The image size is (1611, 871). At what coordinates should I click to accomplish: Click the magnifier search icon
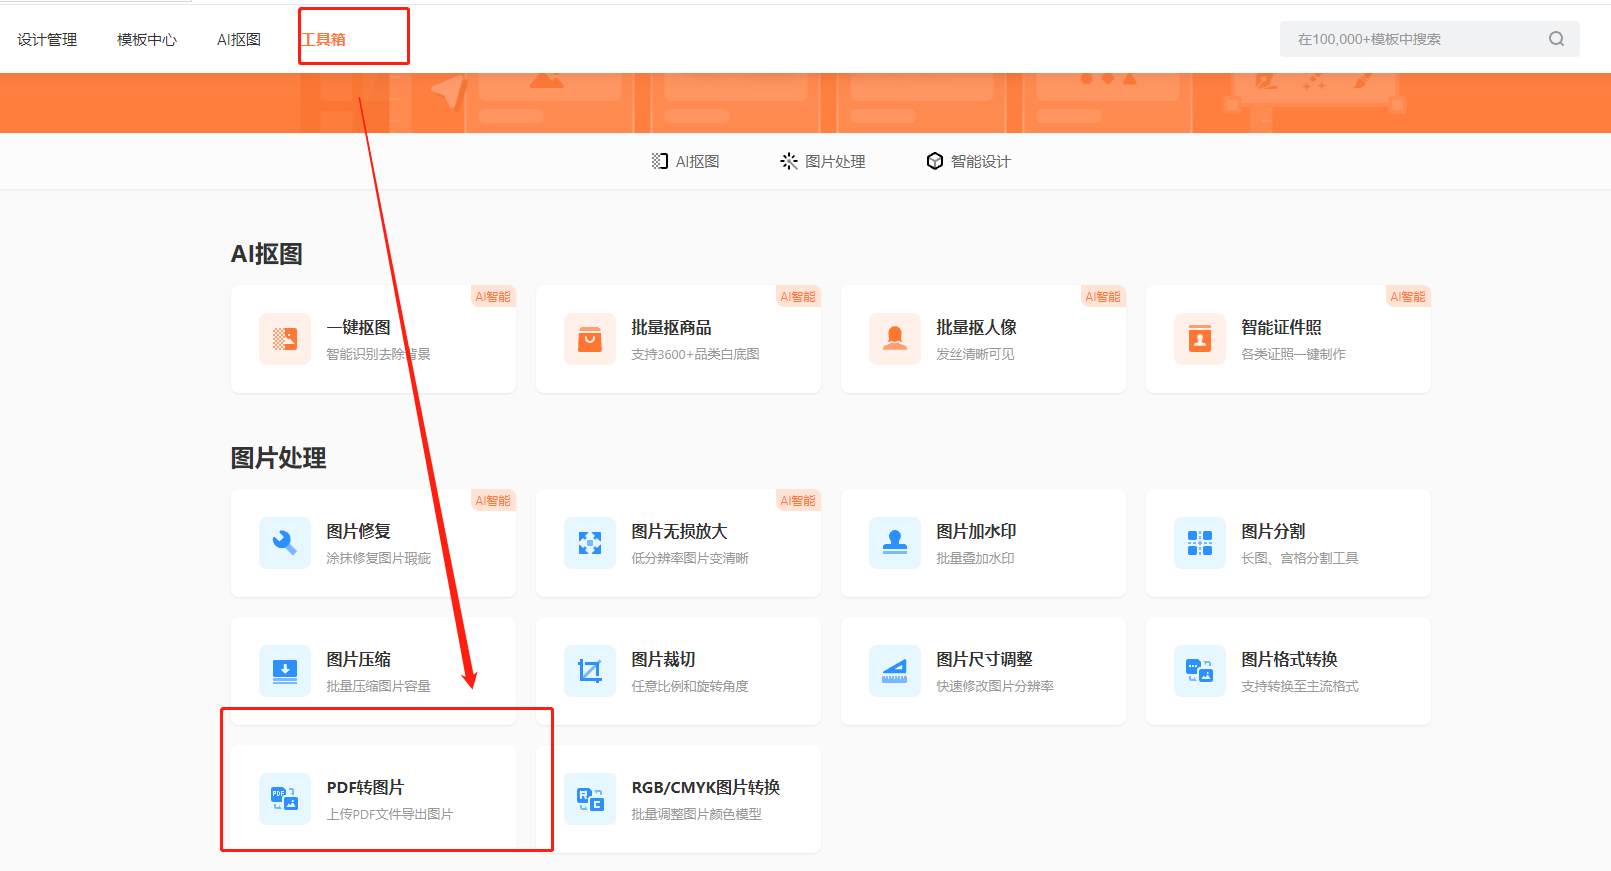coord(1556,39)
